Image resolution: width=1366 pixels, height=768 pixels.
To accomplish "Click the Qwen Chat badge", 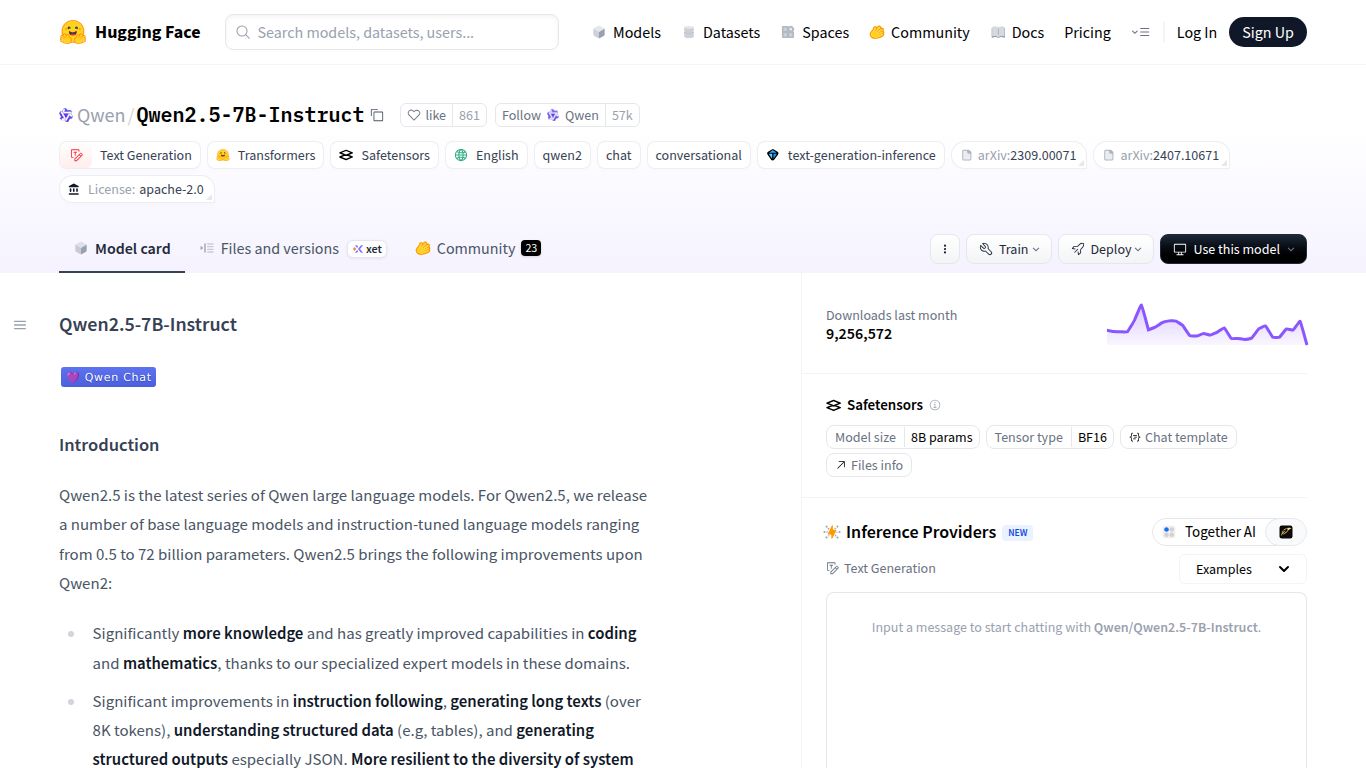I will (108, 377).
